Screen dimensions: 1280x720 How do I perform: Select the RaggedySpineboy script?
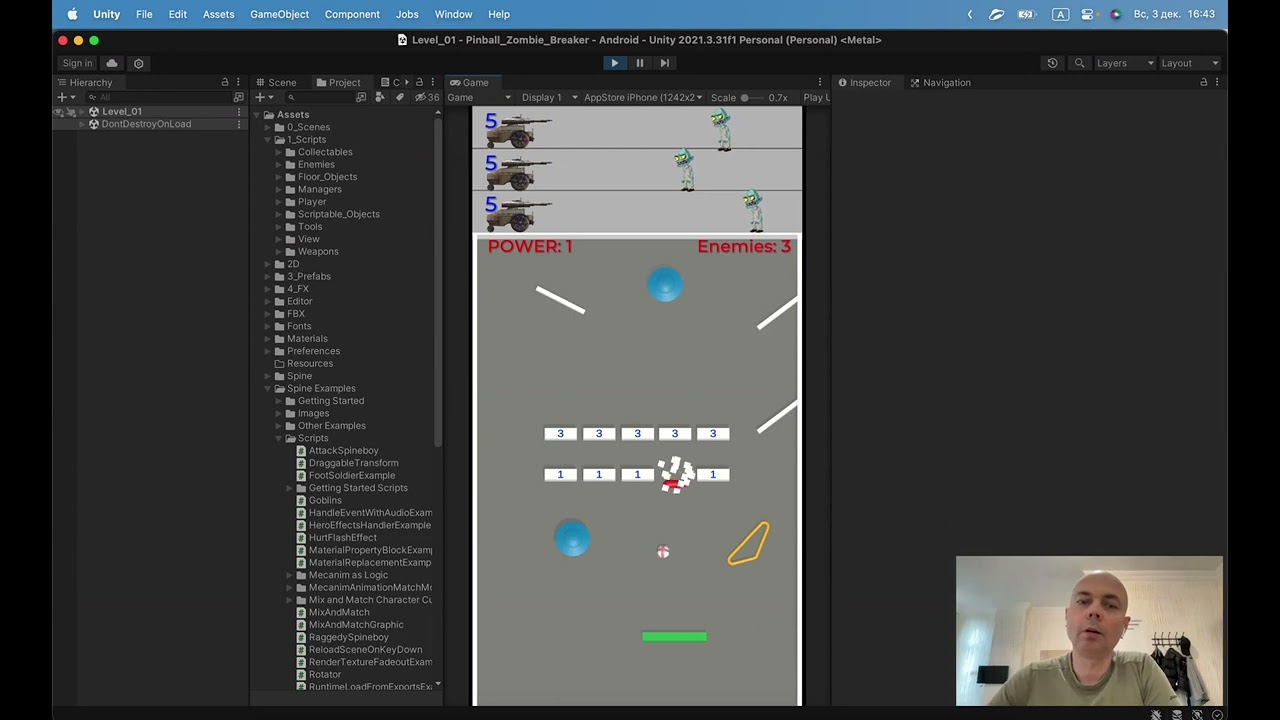pos(348,637)
